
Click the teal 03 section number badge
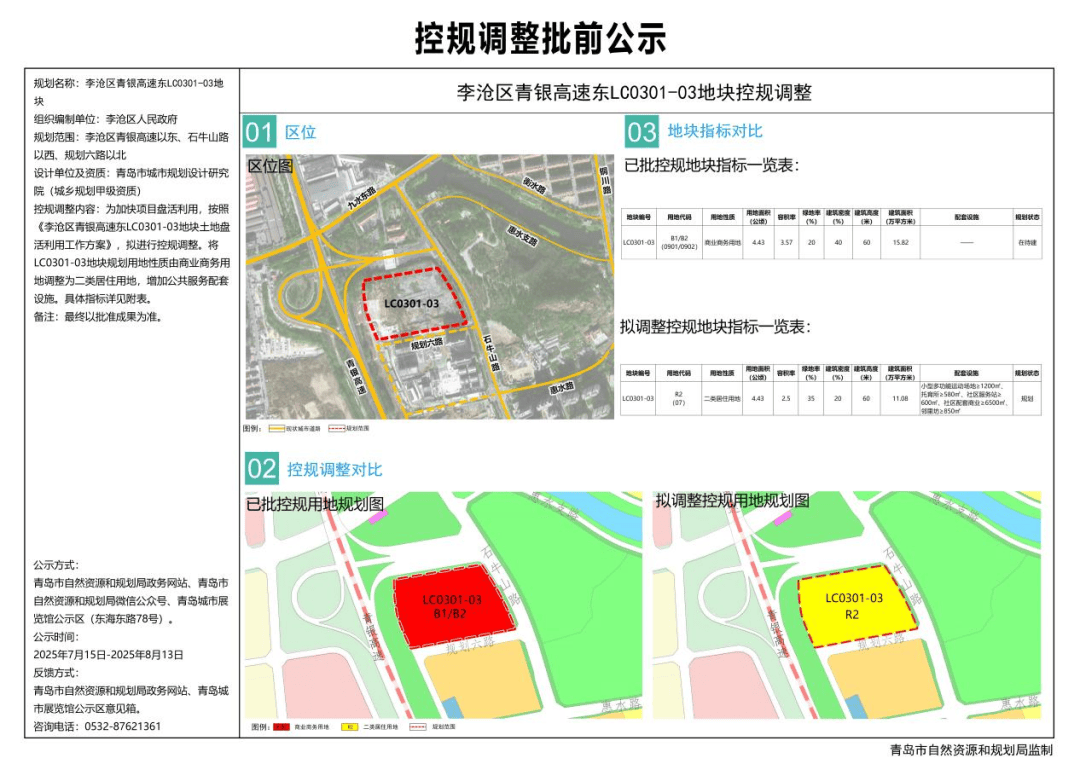pyautogui.click(x=641, y=132)
